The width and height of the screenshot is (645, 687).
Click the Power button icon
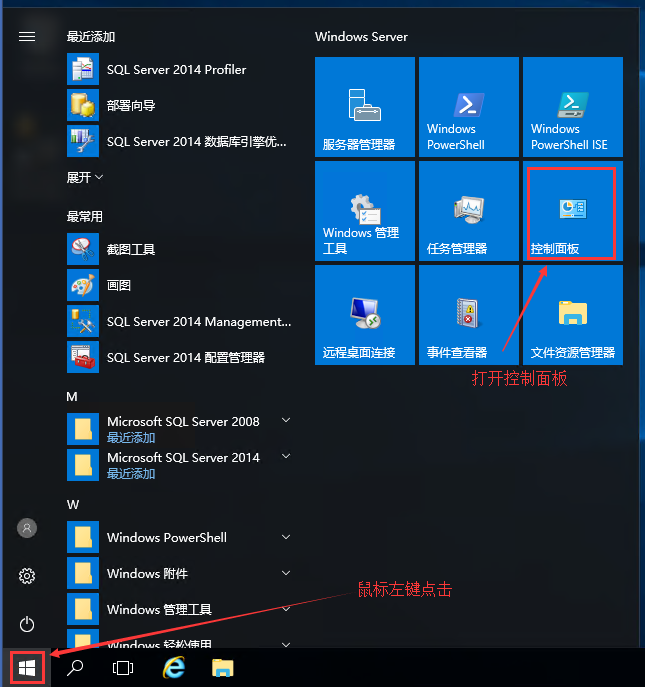tap(27, 624)
